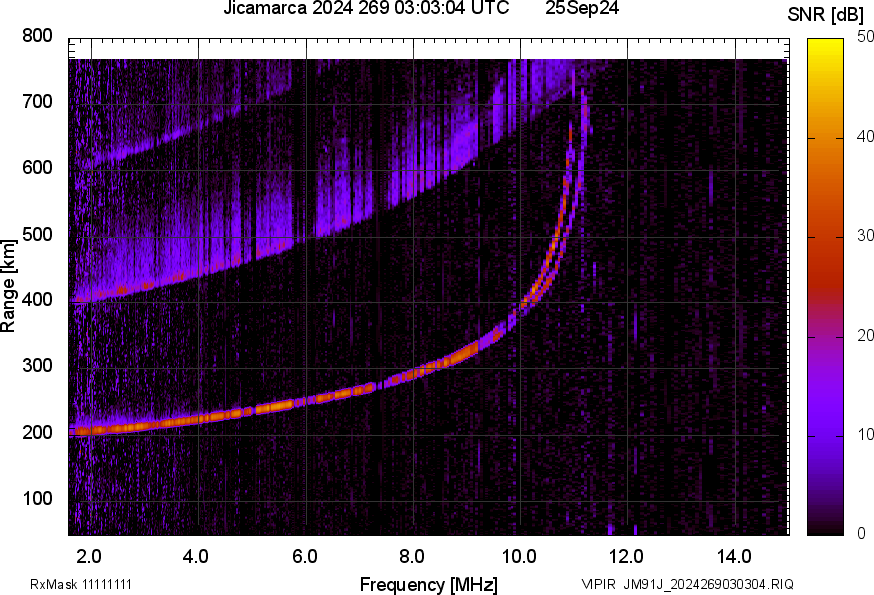Viewport: 874px width, 595px height.
Task: Click the 'RxMask 11111111' footer text
Action: [x=81, y=584]
